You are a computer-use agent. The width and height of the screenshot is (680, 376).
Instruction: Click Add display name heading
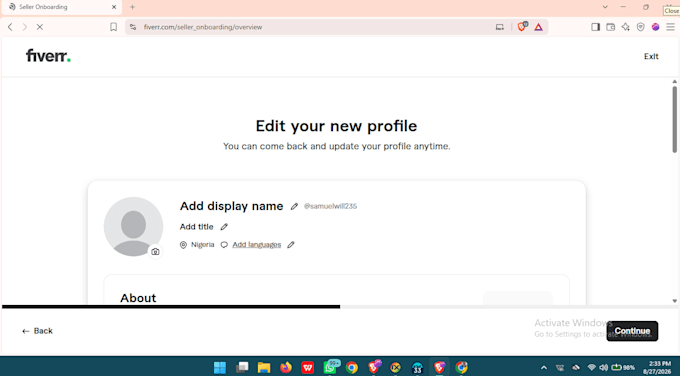(x=232, y=206)
